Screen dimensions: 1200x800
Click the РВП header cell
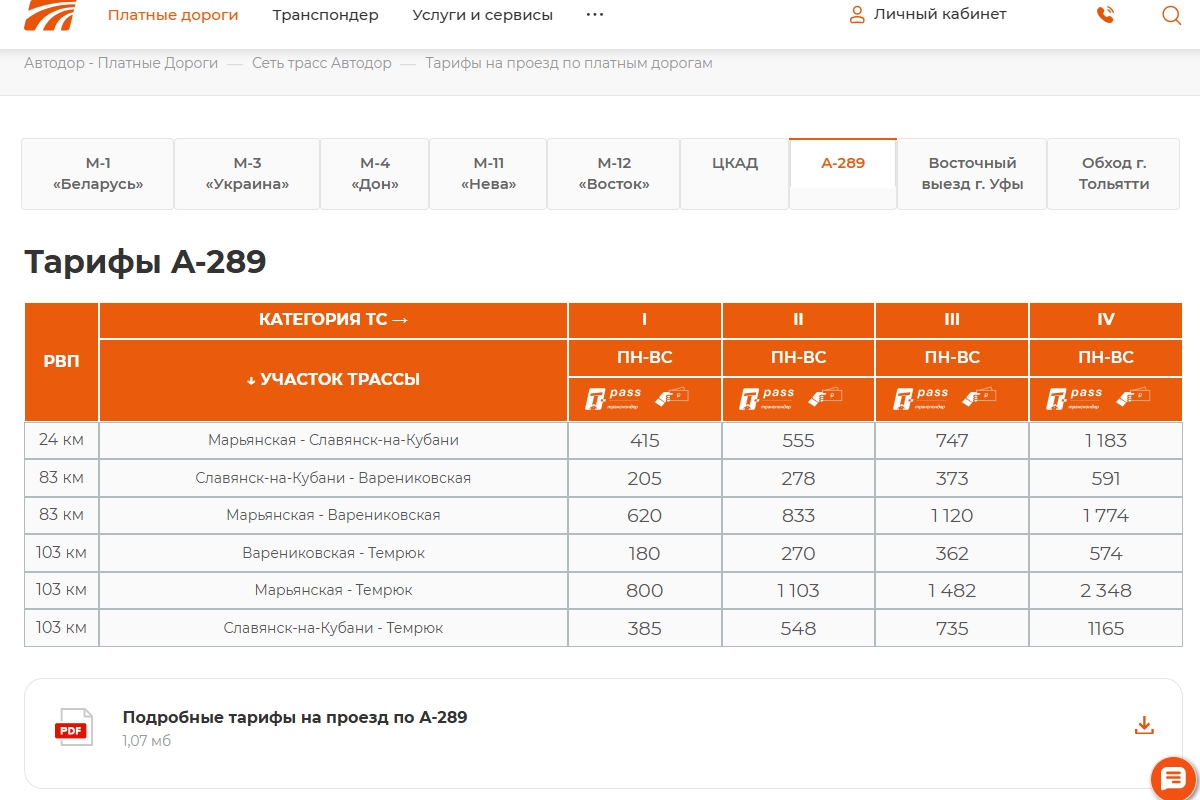coord(61,362)
